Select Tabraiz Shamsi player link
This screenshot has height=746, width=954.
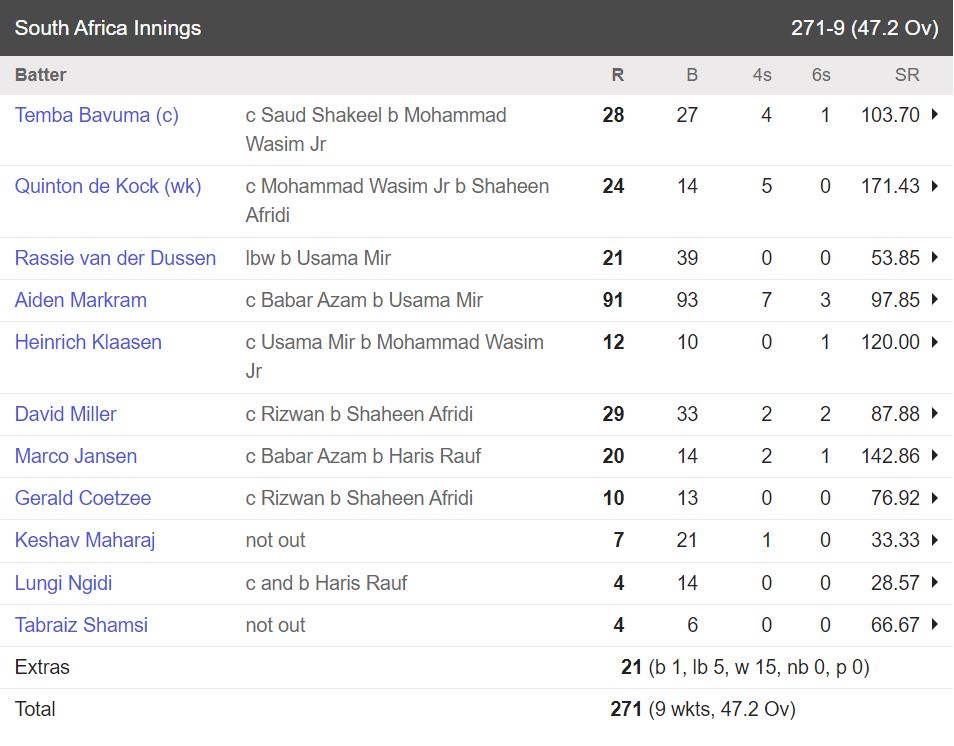[x=81, y=625]
